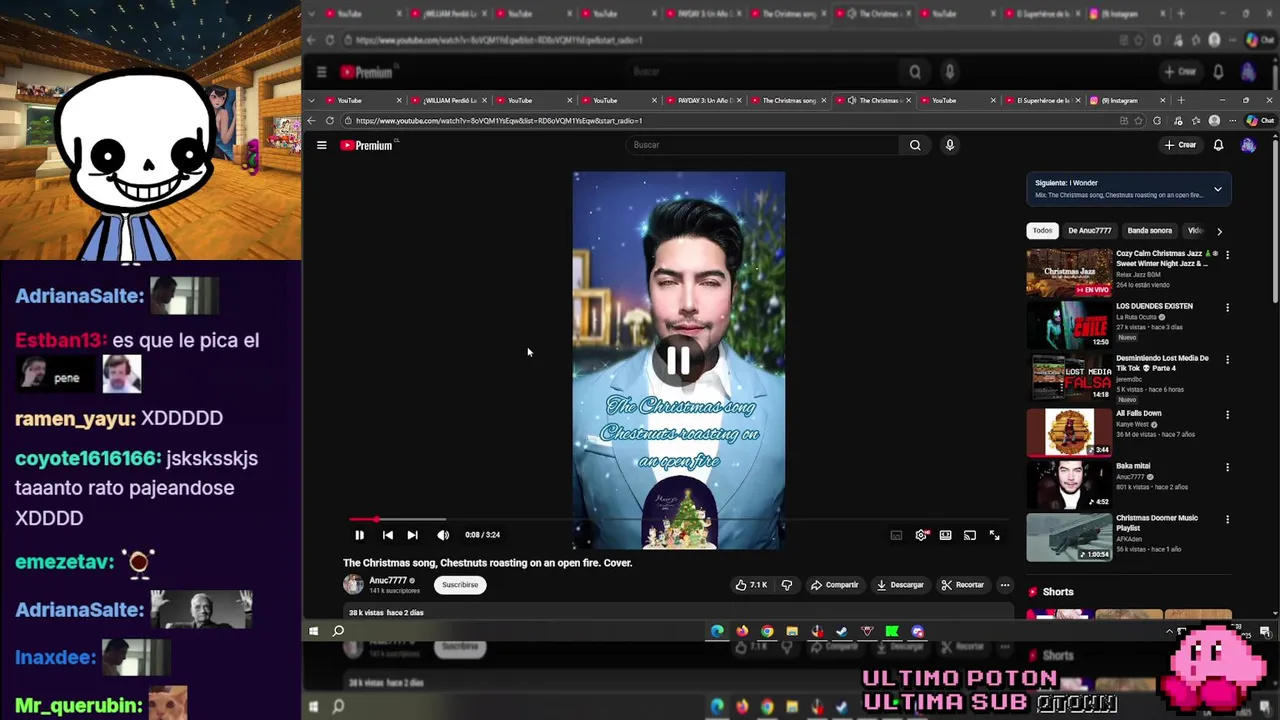Open Windows taskbar search magnifier in upper taskbar
Screen dimensions: 1280x720
point(338,631)
